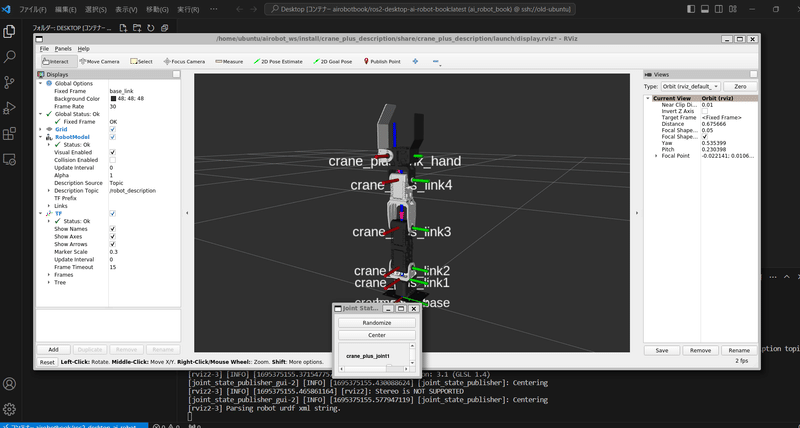This screenshot has height=428, width=800.
Task: Enable the Collision Enabled checkbox
Action: coord(112,160)
